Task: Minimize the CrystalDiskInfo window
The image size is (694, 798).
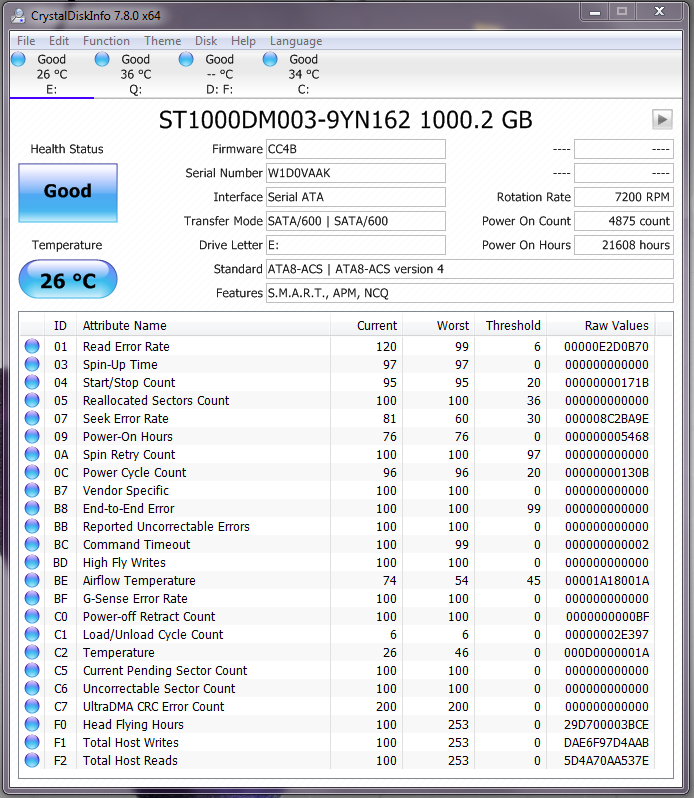Action: pyautogui.click(x=595, y=12)
